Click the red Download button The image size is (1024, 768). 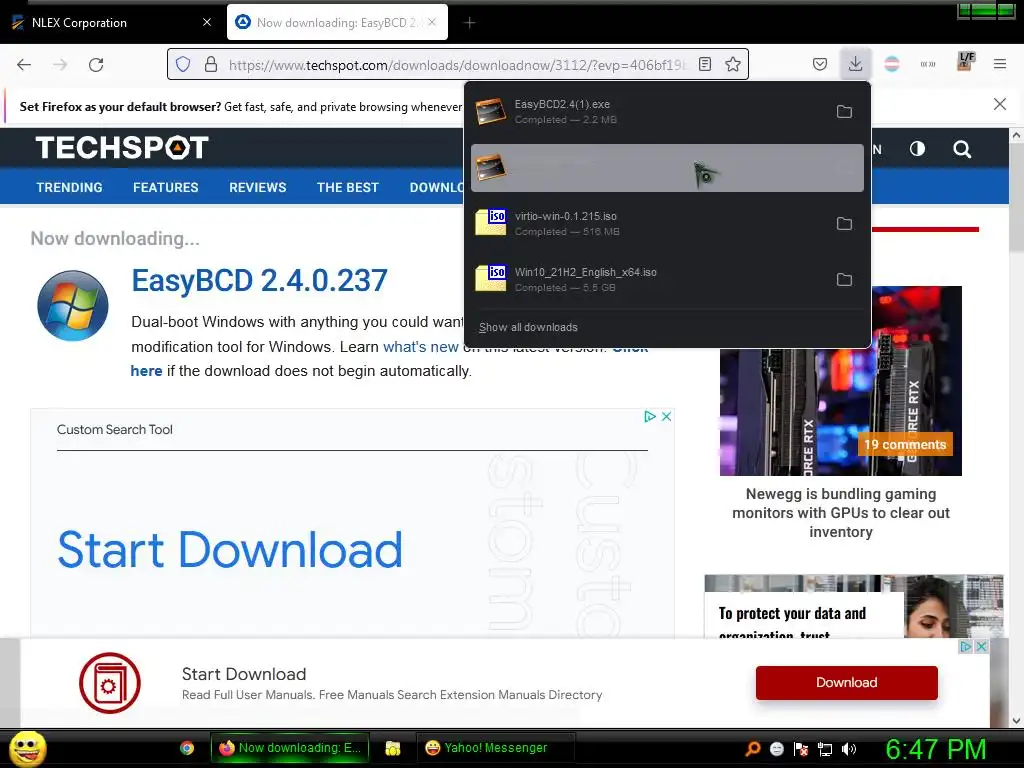click(x=846, y=682)
